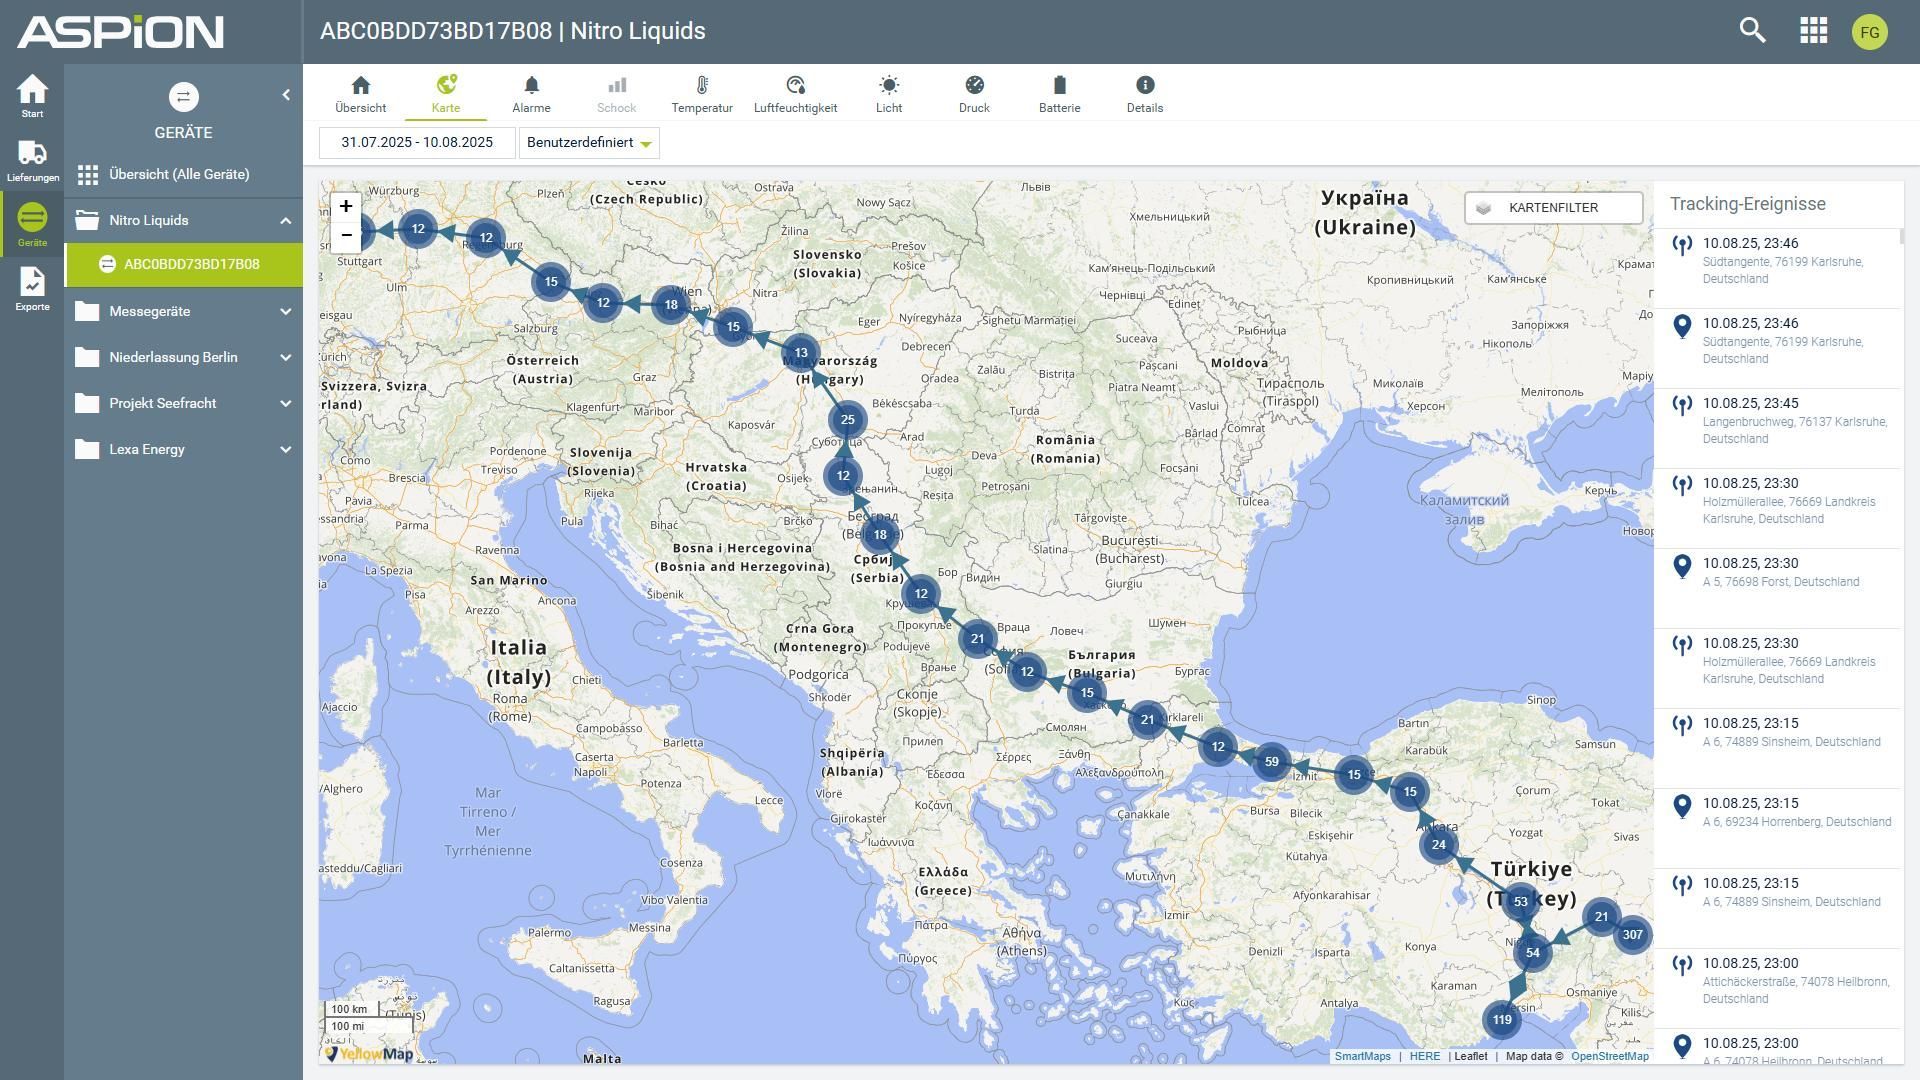
Task: Click the search magnifier icon
Action: [x=1752, y=31]
